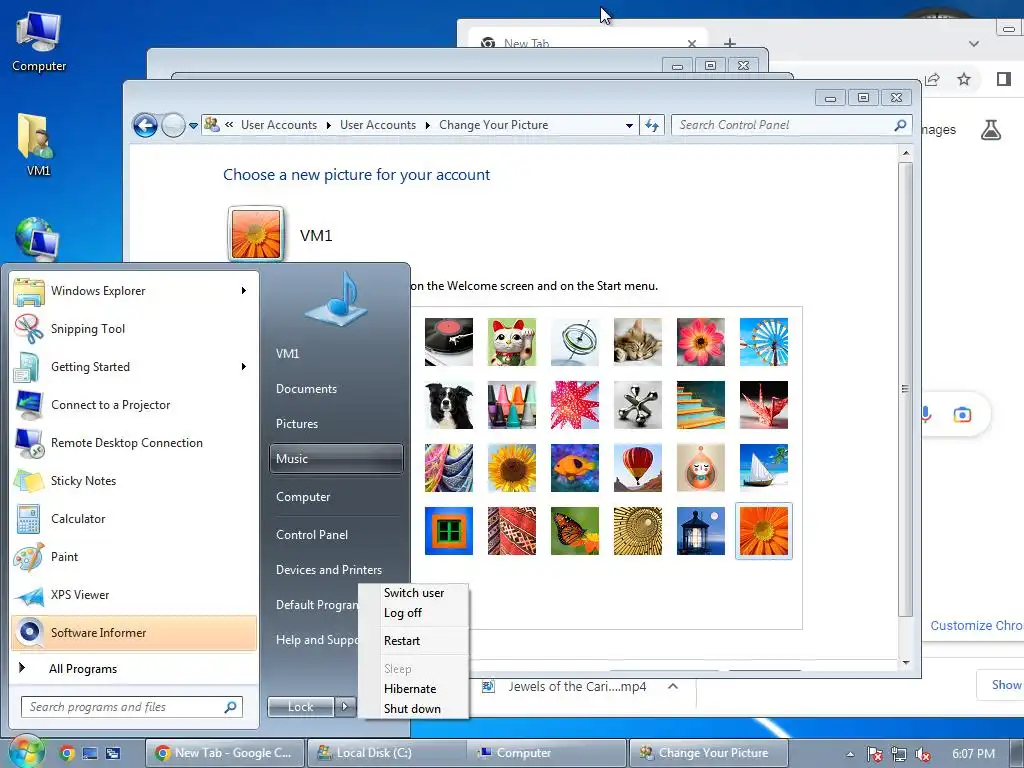Open Music in Start menu
Viewport: 1024px width, 768px height.
click(336, 458)
